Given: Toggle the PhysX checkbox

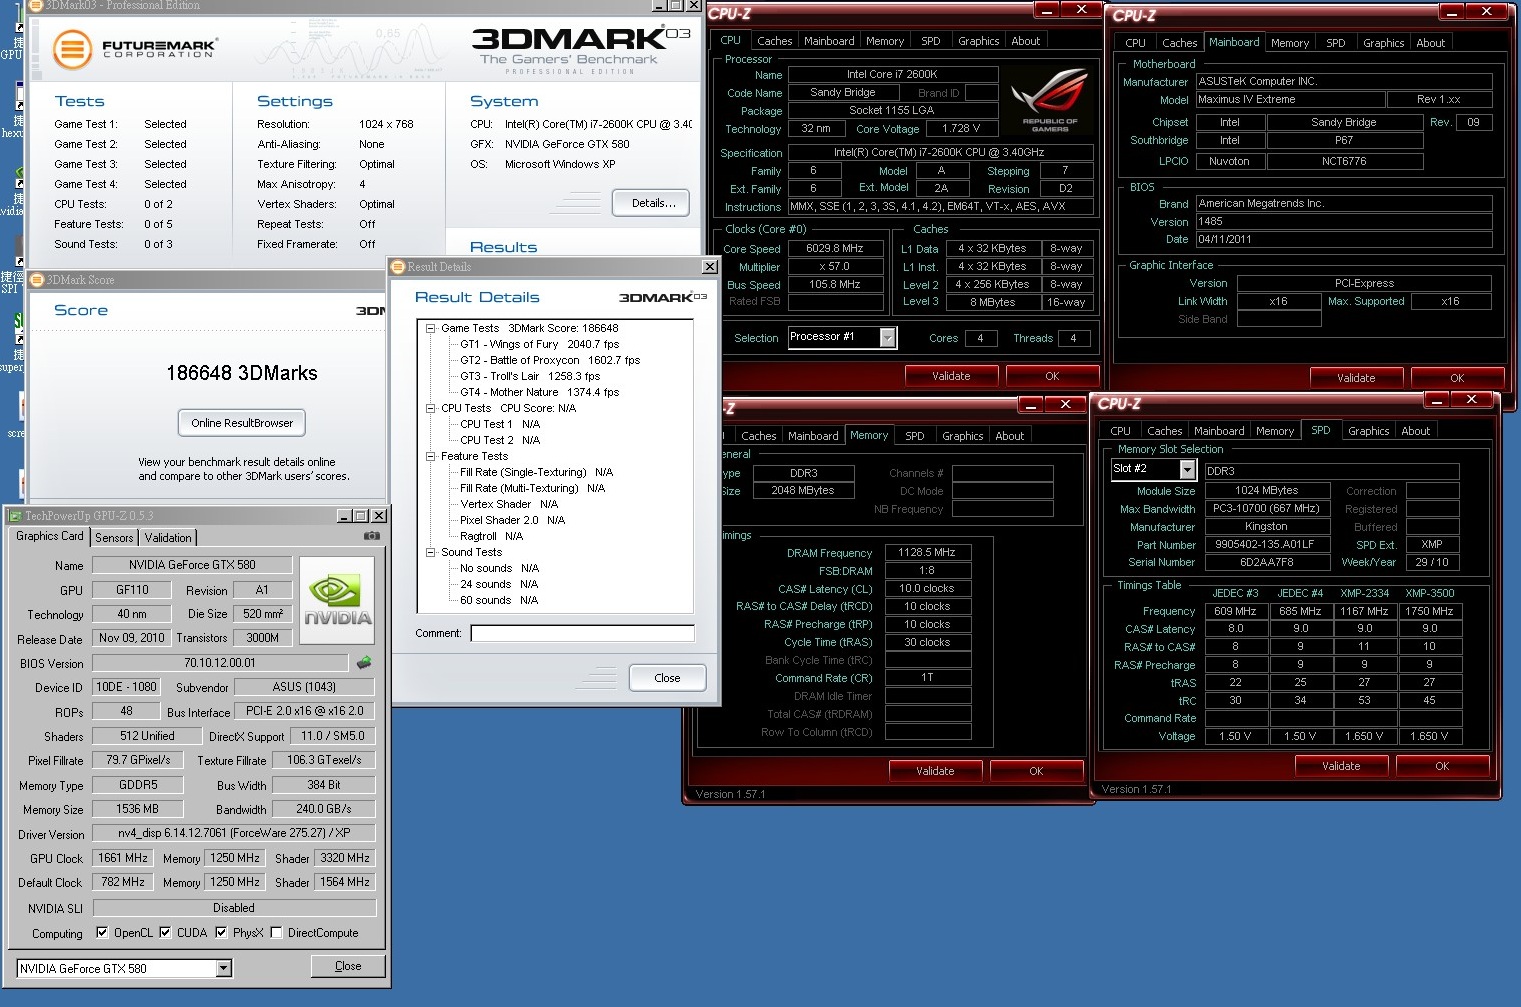Looking at the screenshot, I should (x=221, y=933).
